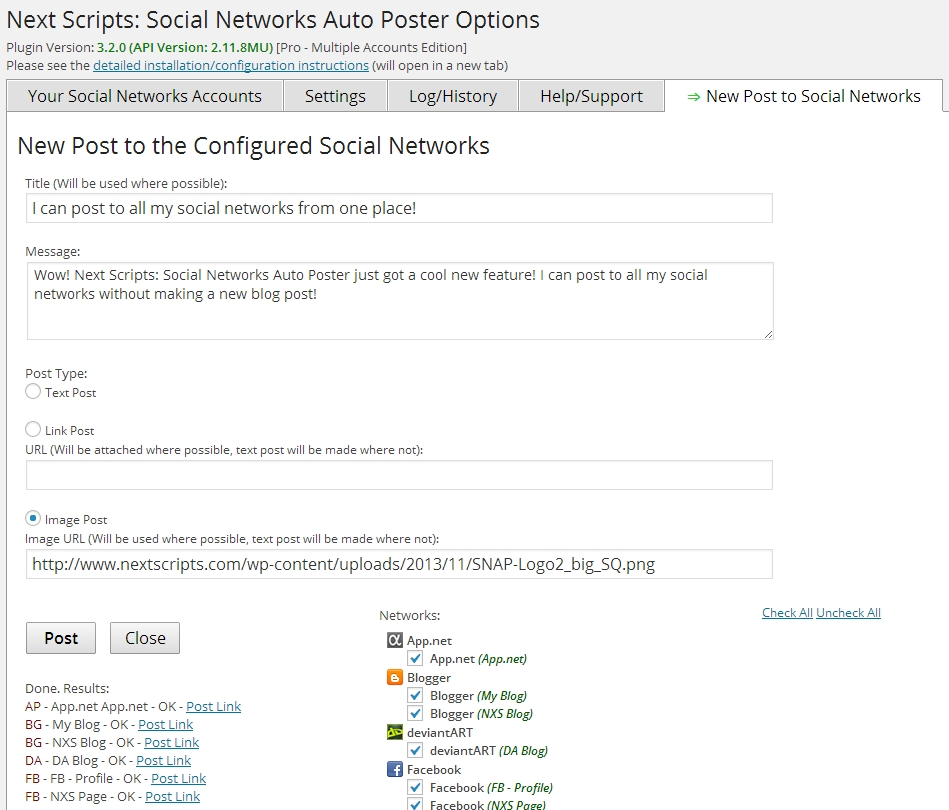
Task: Click the deviantART network icon
Action: tap(395, 733)
